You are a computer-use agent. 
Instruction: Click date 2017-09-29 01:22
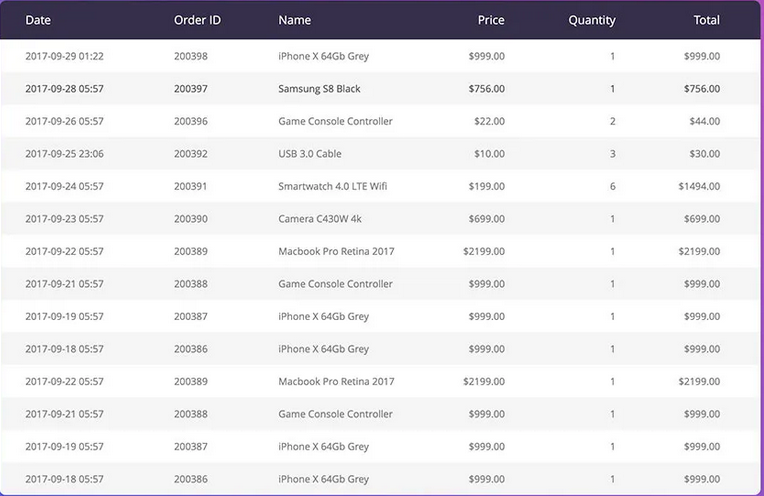(x=64, y=56)
